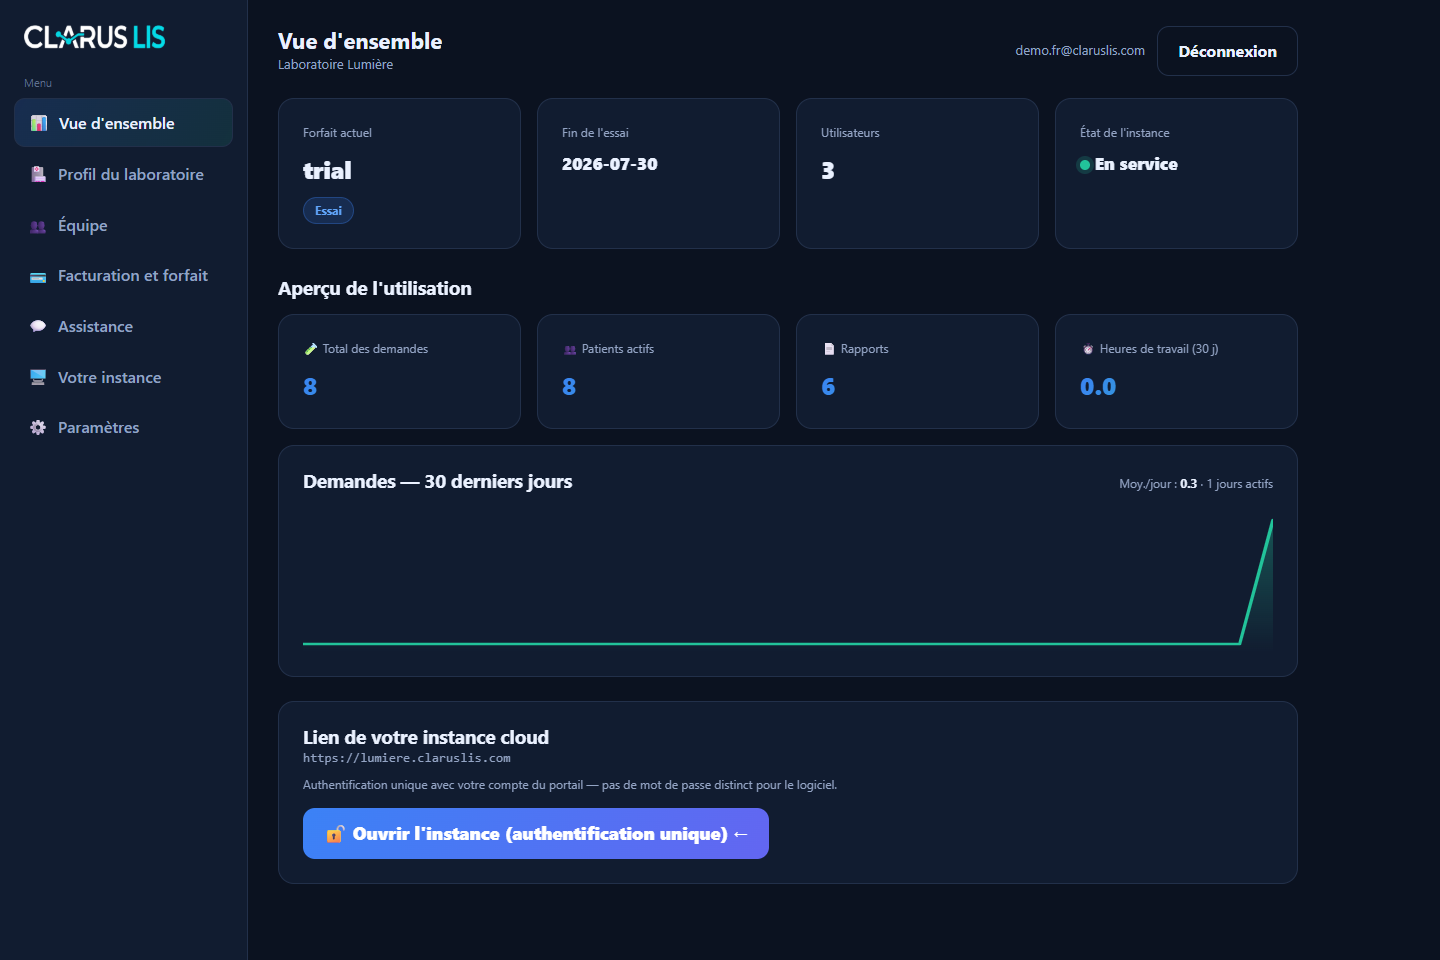Click the Vue d'ensemble chart icon
The height and width of the screenshot is (960, 1440).
(39, 123)
